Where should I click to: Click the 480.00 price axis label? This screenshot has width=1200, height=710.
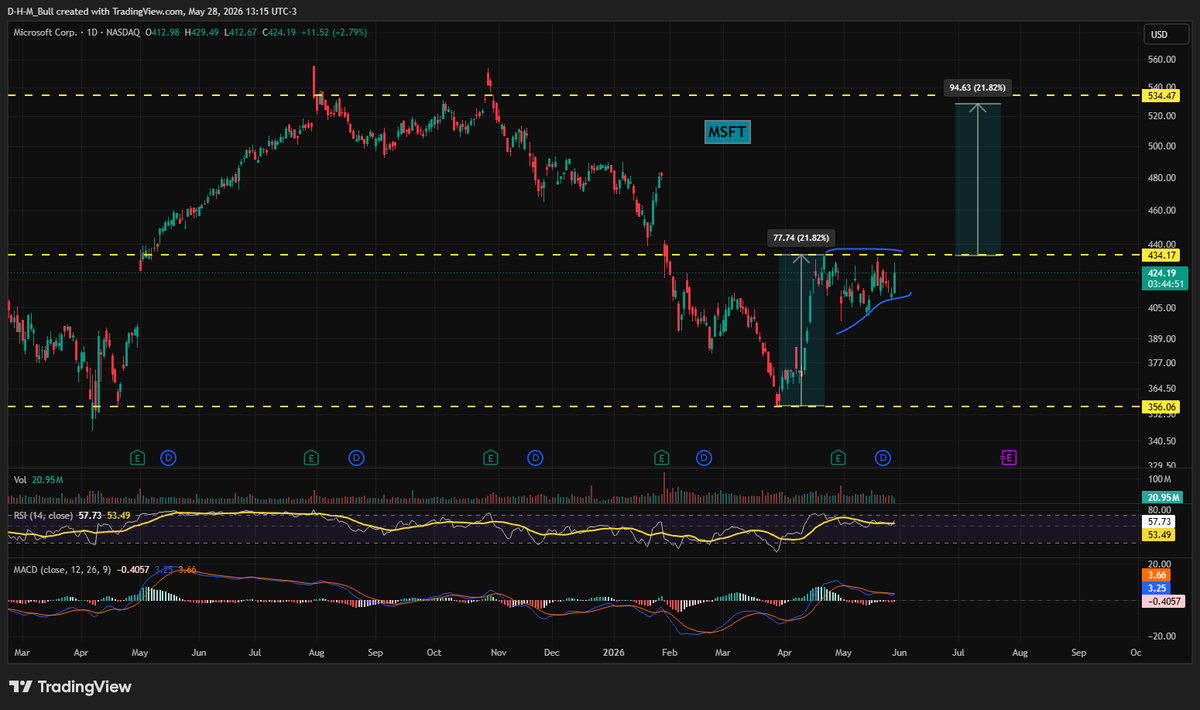(1161, 178)
